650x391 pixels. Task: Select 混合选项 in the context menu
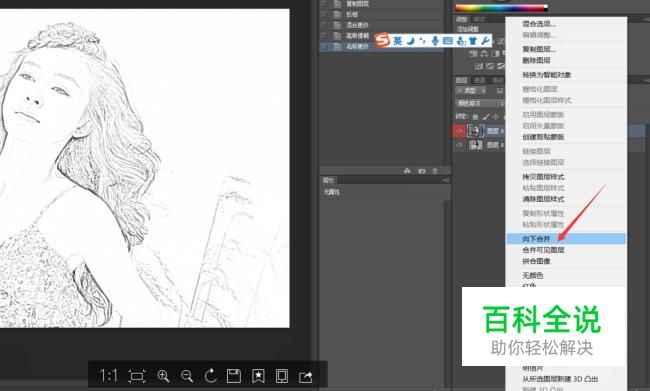click(538, 24)
